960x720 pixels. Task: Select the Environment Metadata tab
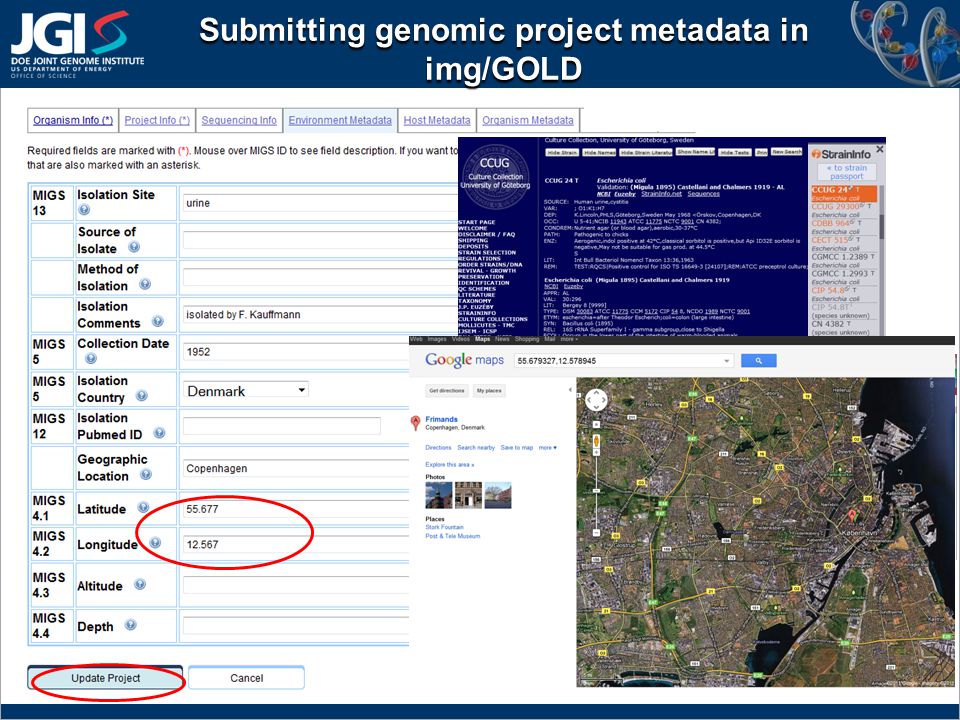coord(340,121)
